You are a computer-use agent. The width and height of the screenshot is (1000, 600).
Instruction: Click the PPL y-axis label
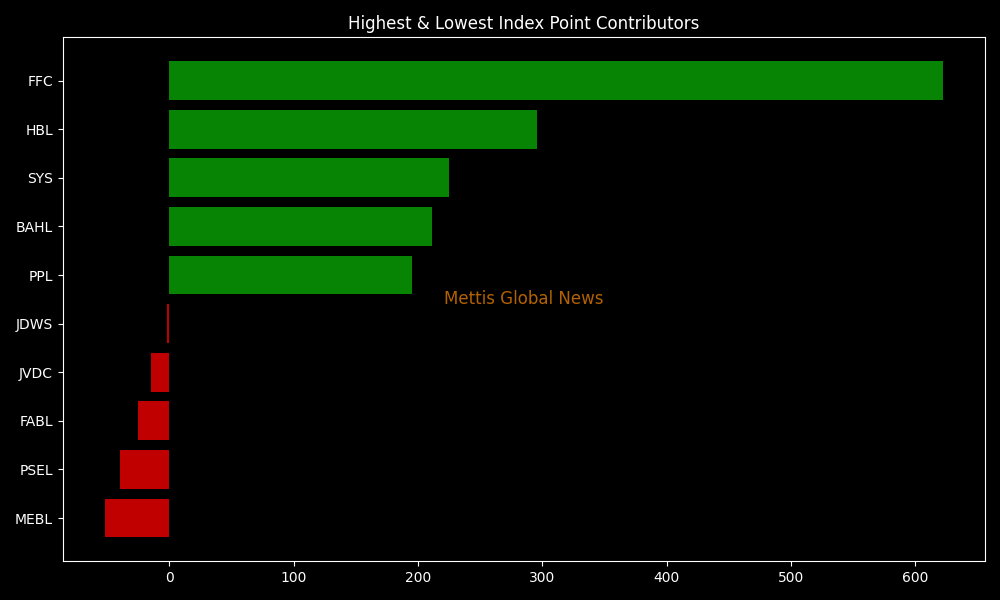click(x=40, y=276)
